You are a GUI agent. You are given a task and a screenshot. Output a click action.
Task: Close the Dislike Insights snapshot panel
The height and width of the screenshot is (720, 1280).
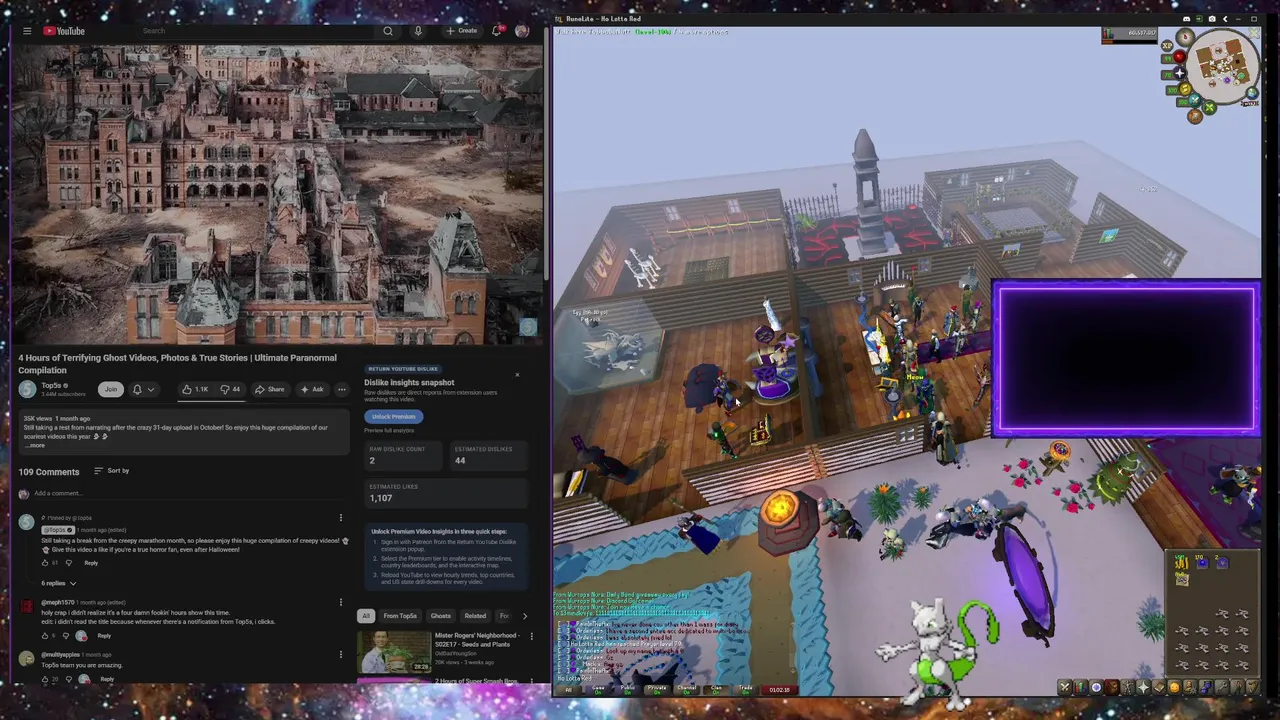click(517, 375)
